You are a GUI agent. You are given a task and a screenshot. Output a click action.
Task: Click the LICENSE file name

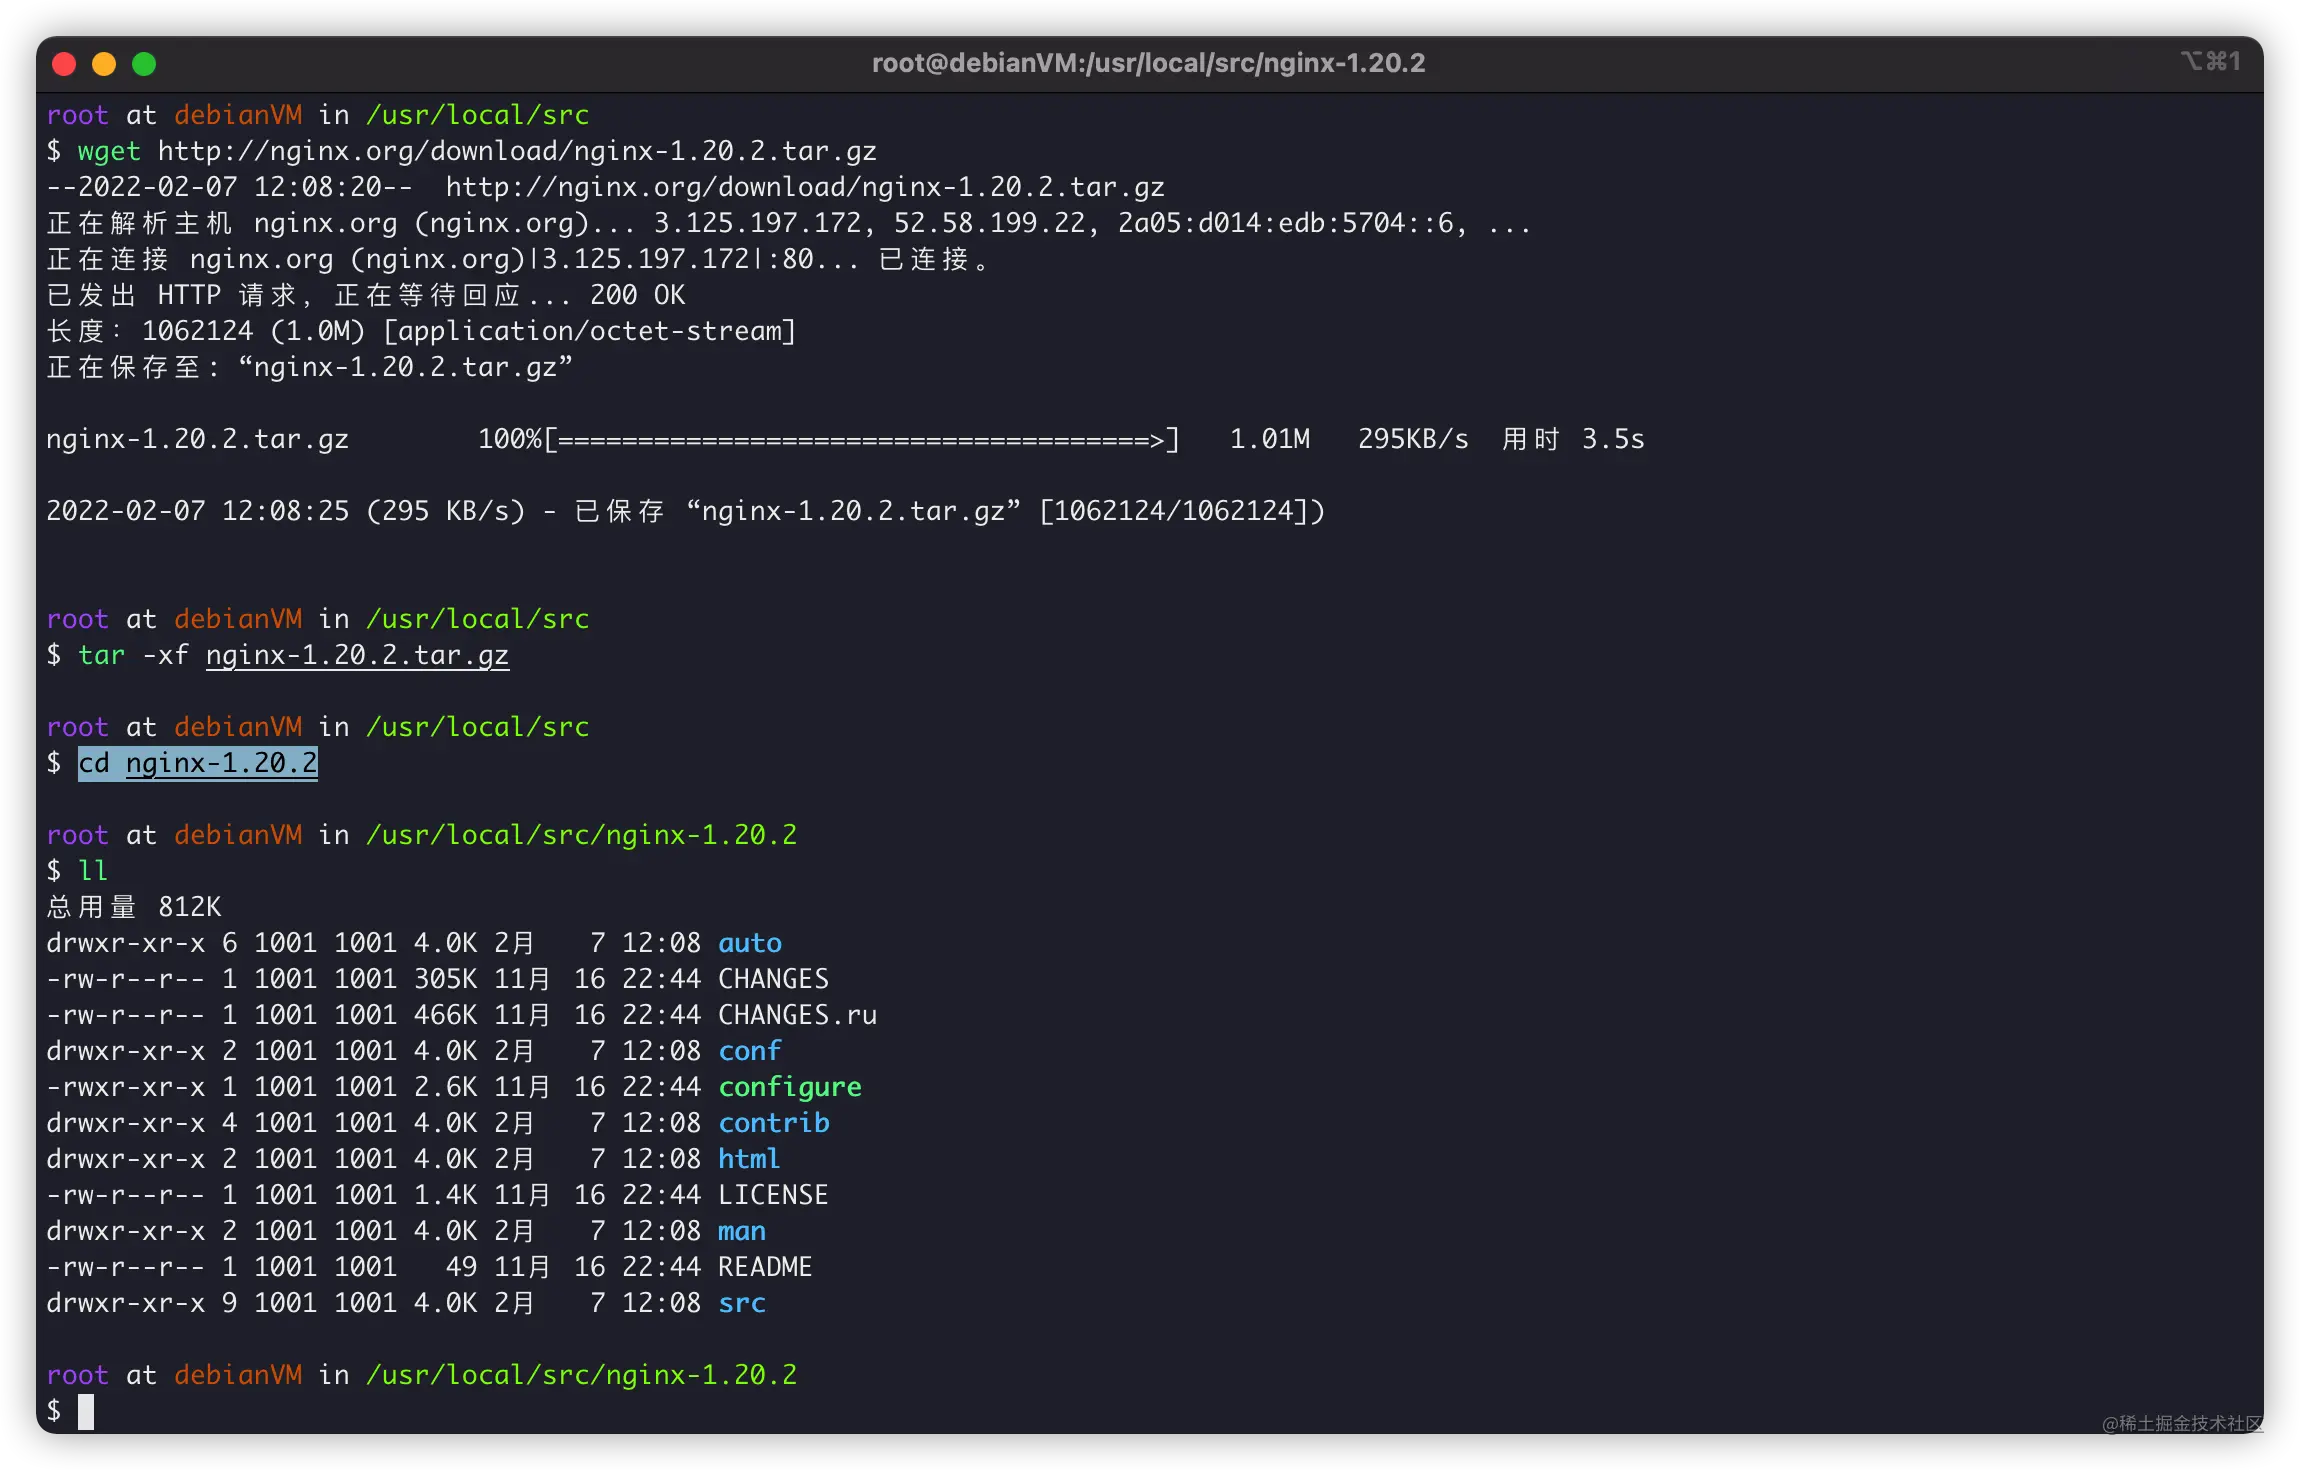point(773,1195)
